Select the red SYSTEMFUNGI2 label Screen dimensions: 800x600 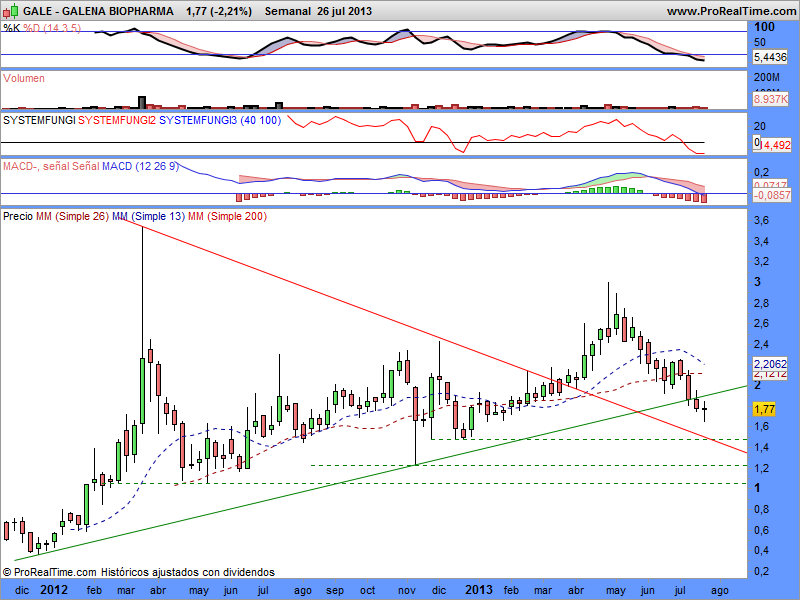[117, 120]
